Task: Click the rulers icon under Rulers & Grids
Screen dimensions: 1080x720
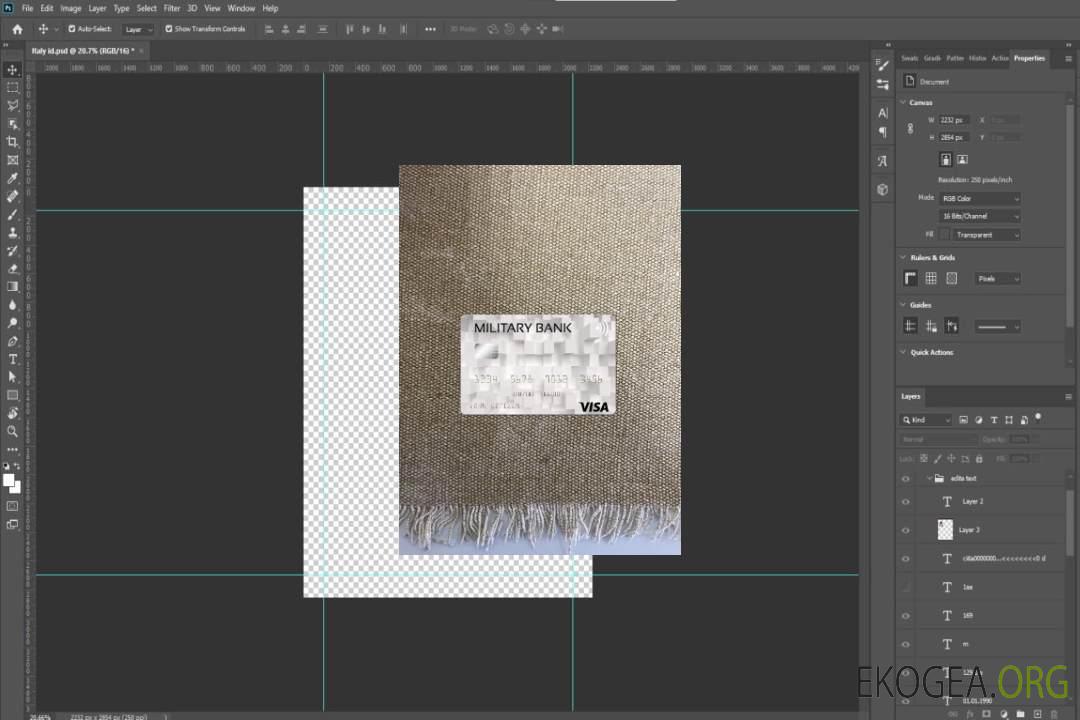Action: (x=910, y=278)
